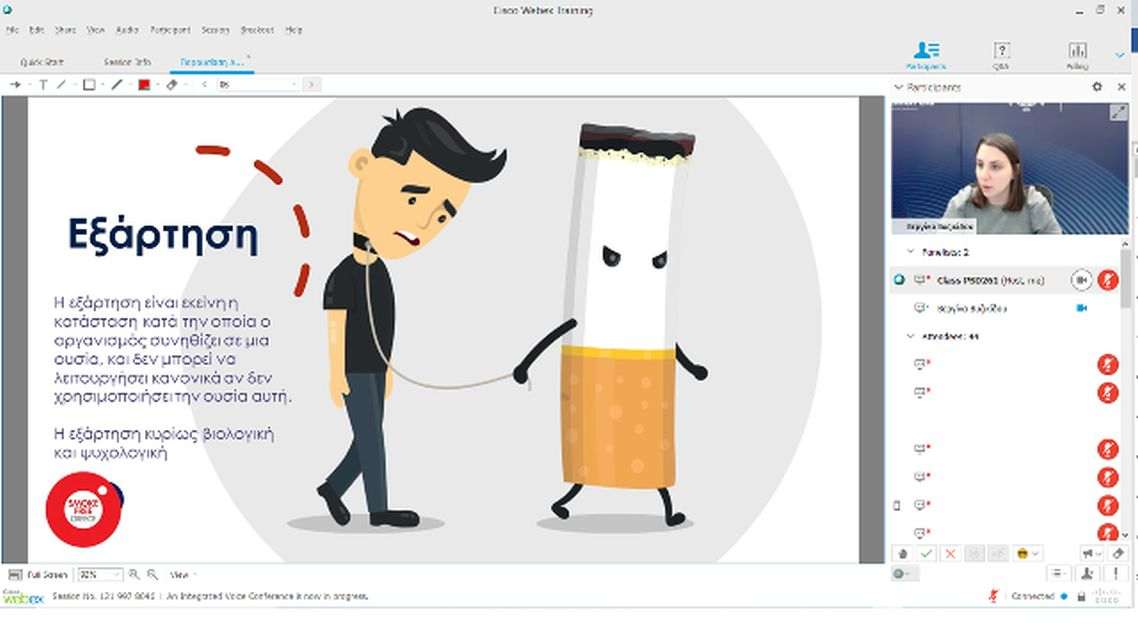1138x640 pixels.
Task: Collapse the Attendees: 44 group
Action: [x=911, y=337]
